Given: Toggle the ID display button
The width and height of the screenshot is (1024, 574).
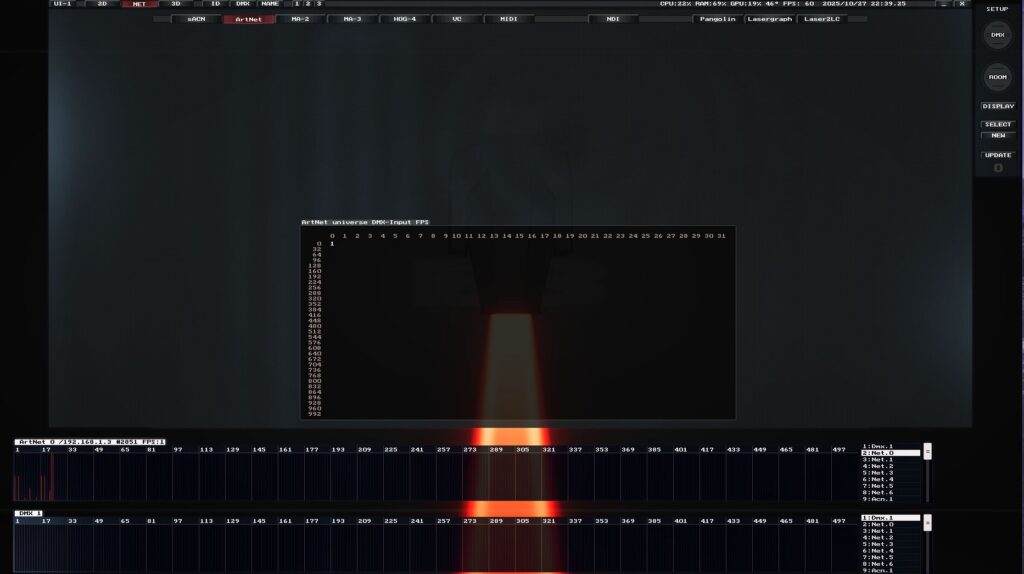Looking at the screenshot, I should [x=215, y=4].
